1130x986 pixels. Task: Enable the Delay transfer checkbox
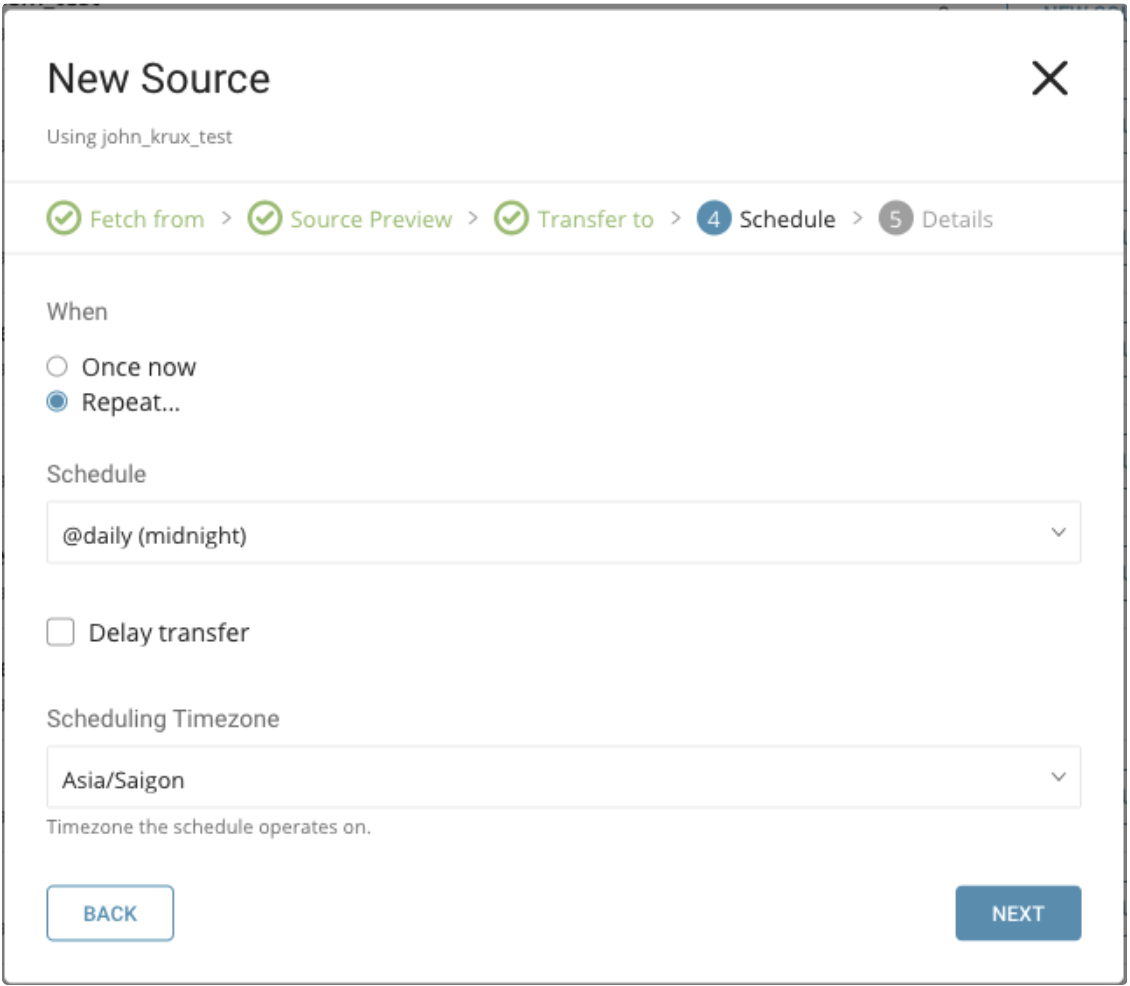point(62,632)
